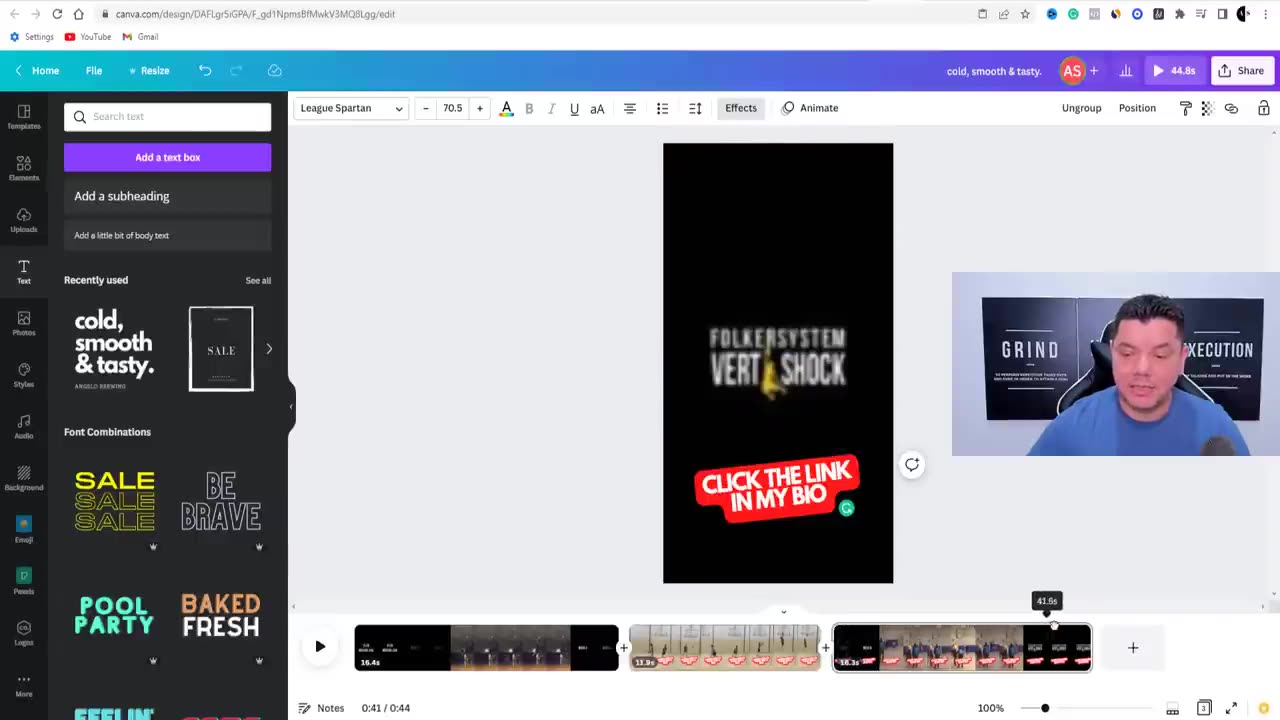
Task: Click the redo arrow in header
Action: (237, 70)
